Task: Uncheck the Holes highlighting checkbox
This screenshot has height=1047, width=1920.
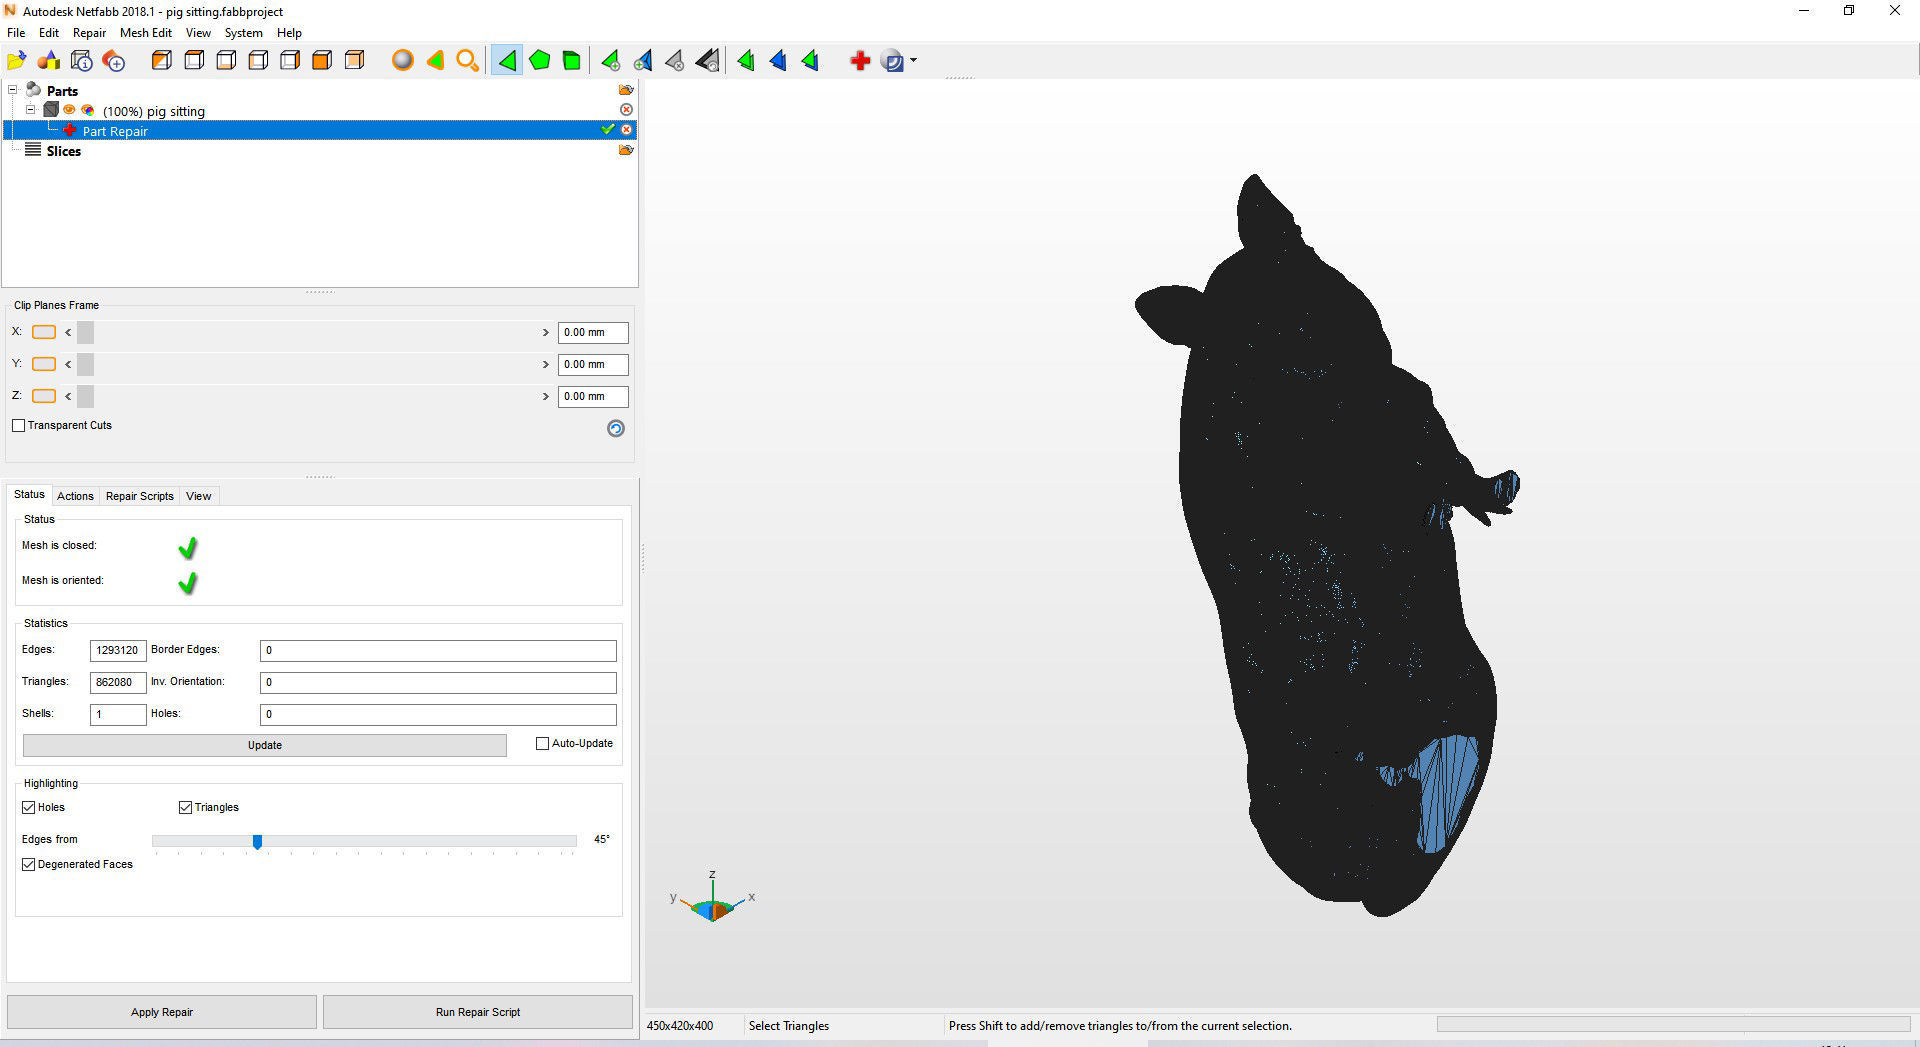Action: (28, 807)
